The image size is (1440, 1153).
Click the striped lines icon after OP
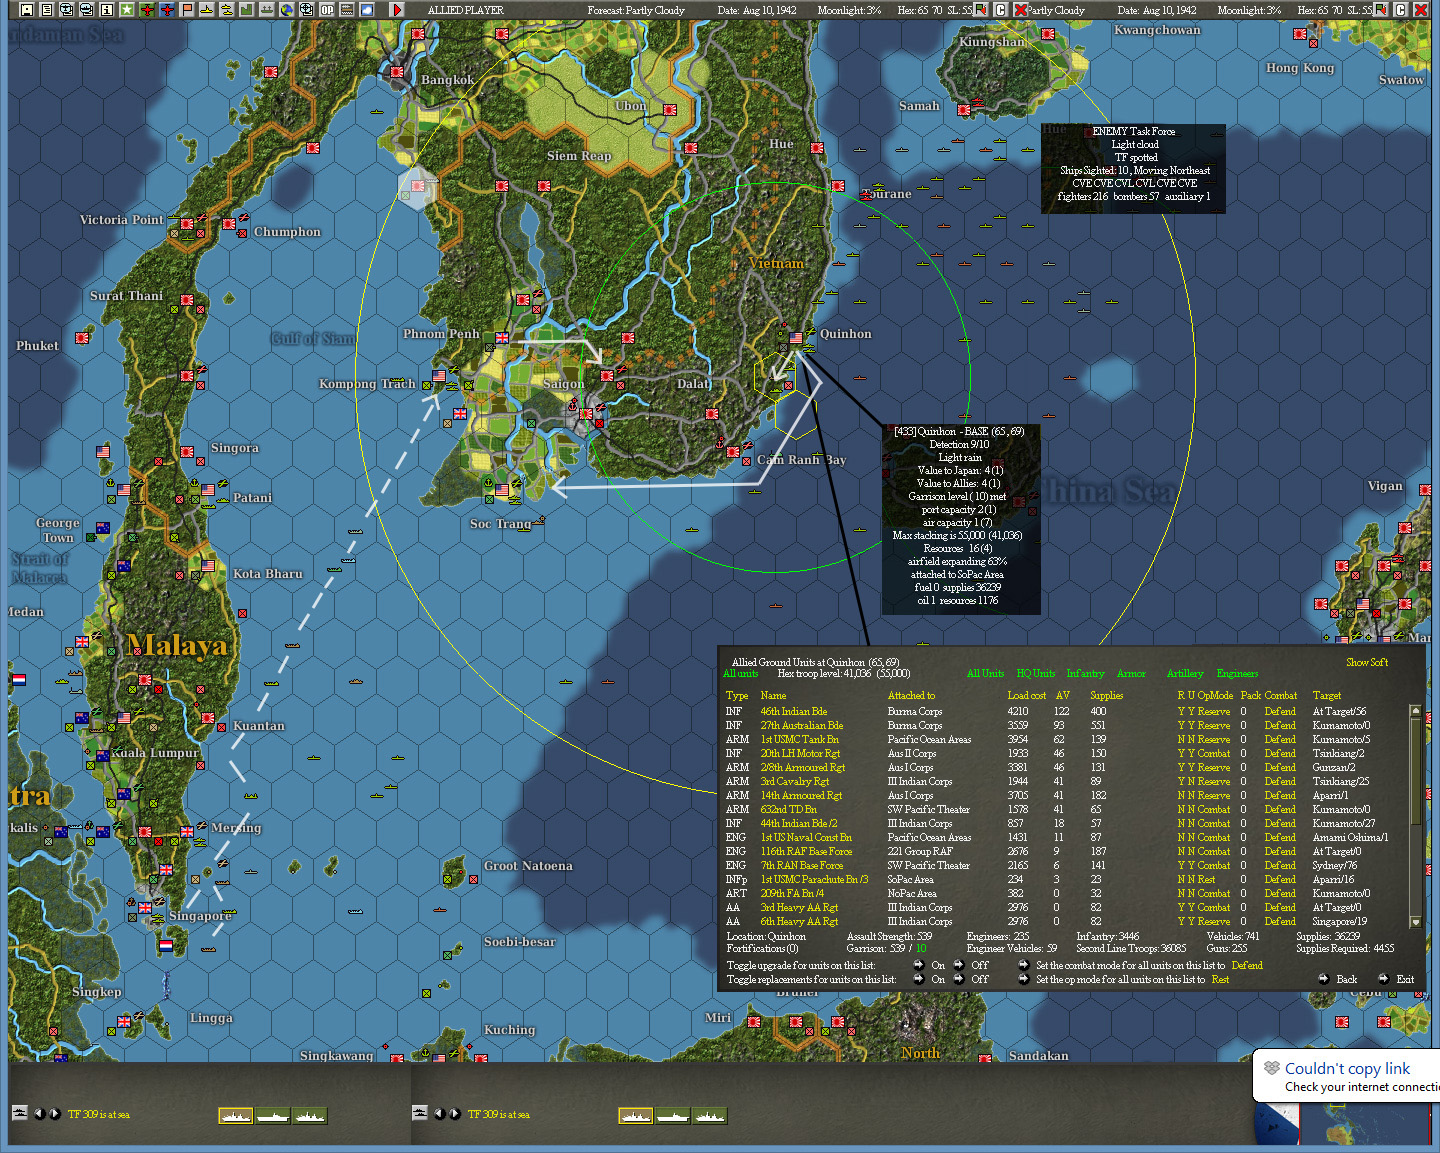click(347, 10)
